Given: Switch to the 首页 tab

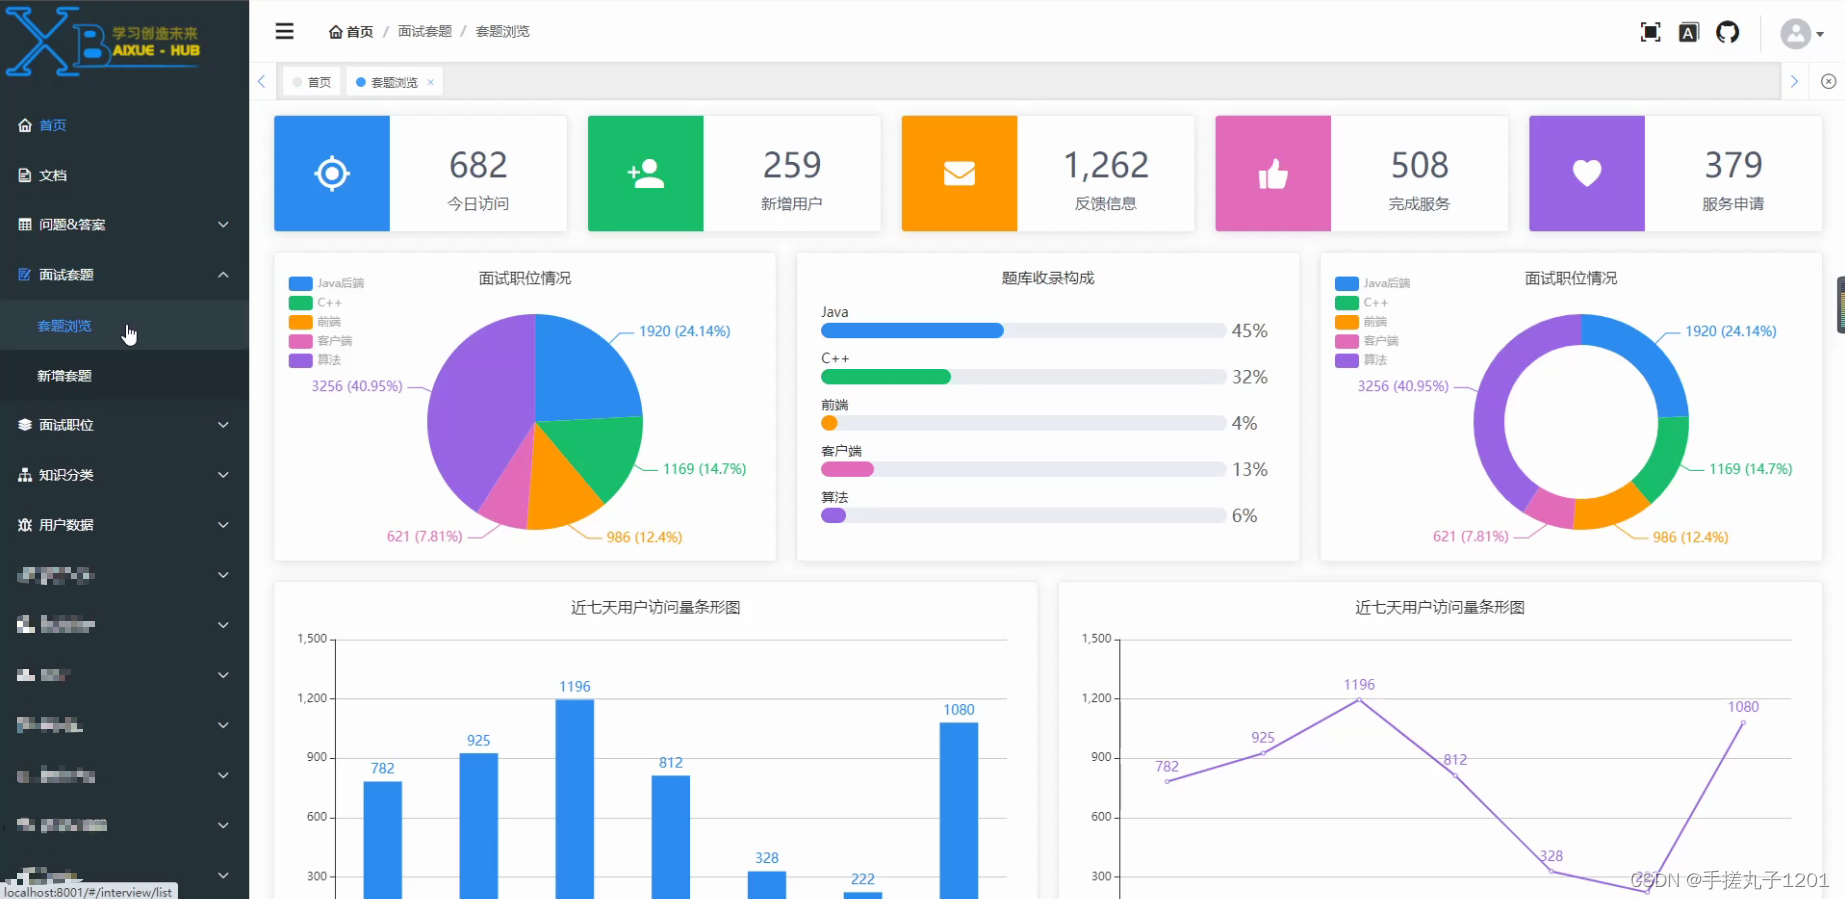Looking at the screenshot, I should point(312,82).
